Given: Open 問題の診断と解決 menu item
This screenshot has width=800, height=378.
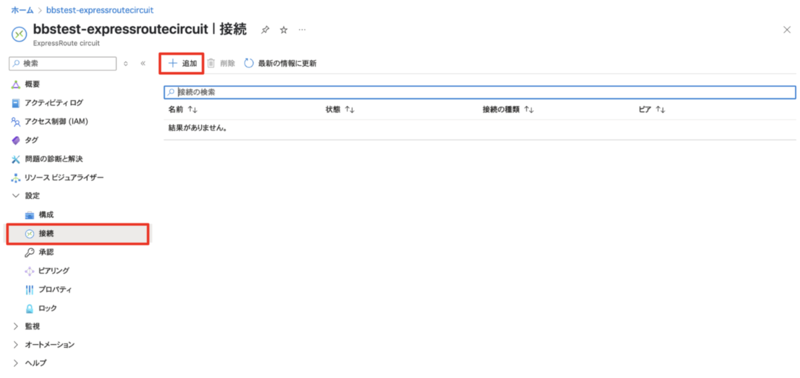Looking at the screenshot, I should pos(54,159).
